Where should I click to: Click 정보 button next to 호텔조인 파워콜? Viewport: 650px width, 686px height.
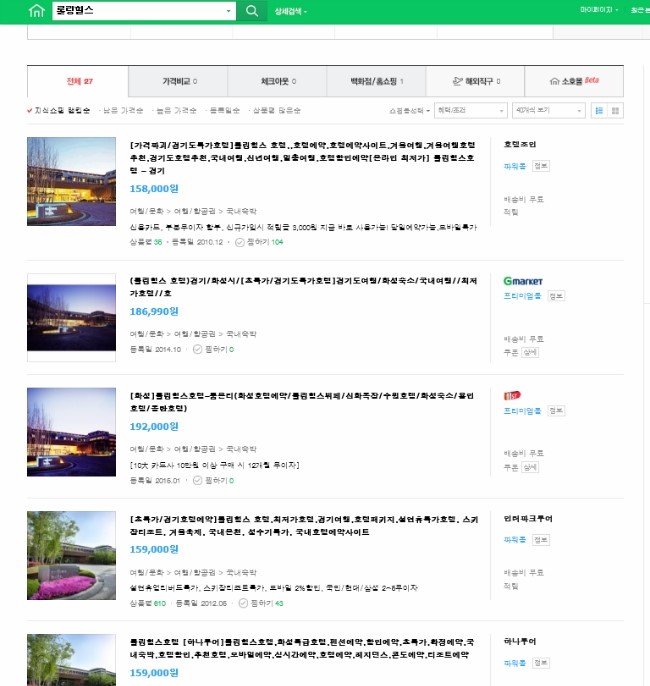click(x=541, y=166)
